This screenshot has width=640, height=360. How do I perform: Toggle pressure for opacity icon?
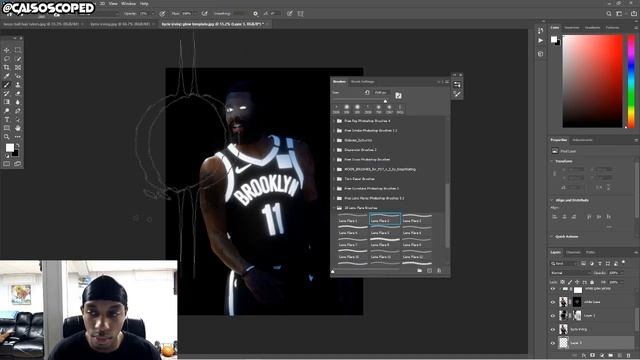tap(162, 13)
